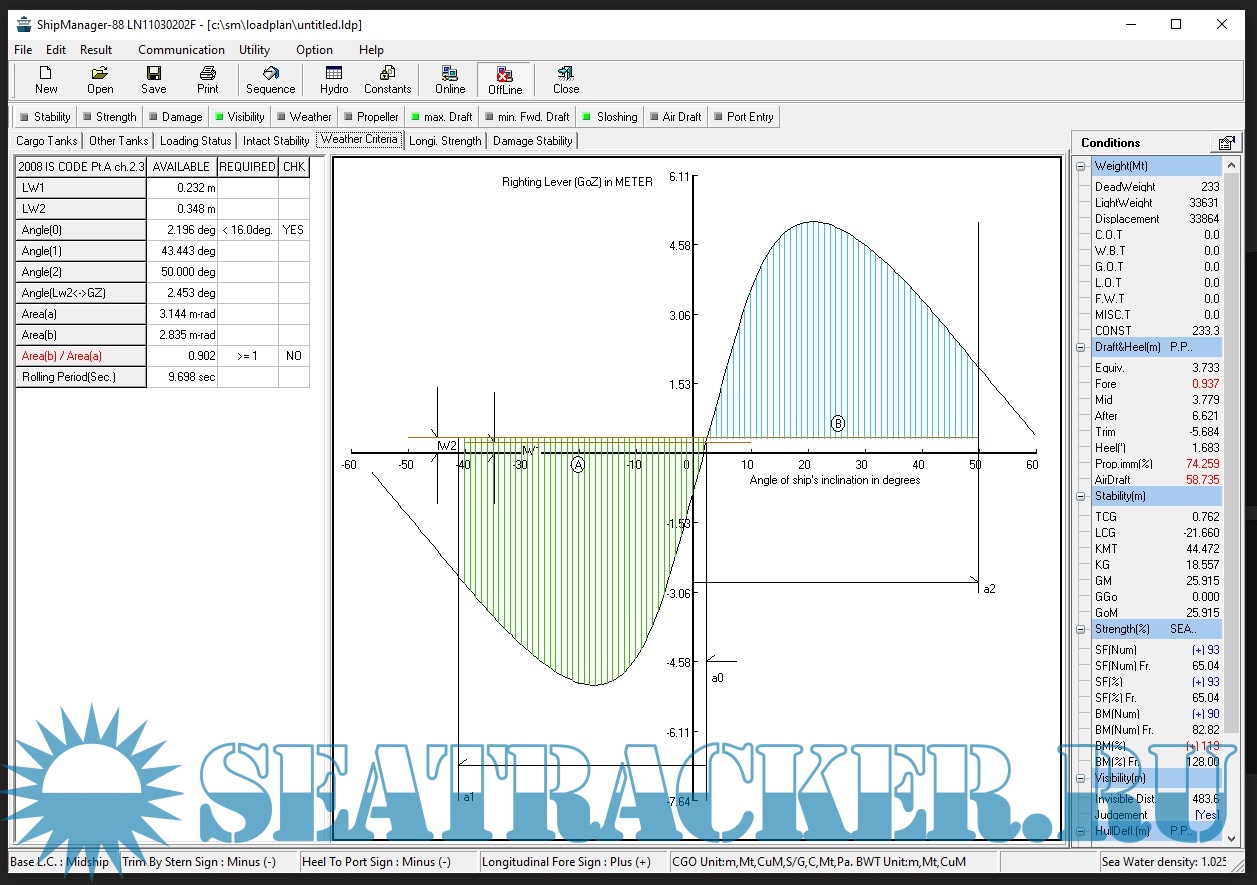Switch to the Intact Stability tab
Screen dimensions: 1257x885
tap(276, 141)
